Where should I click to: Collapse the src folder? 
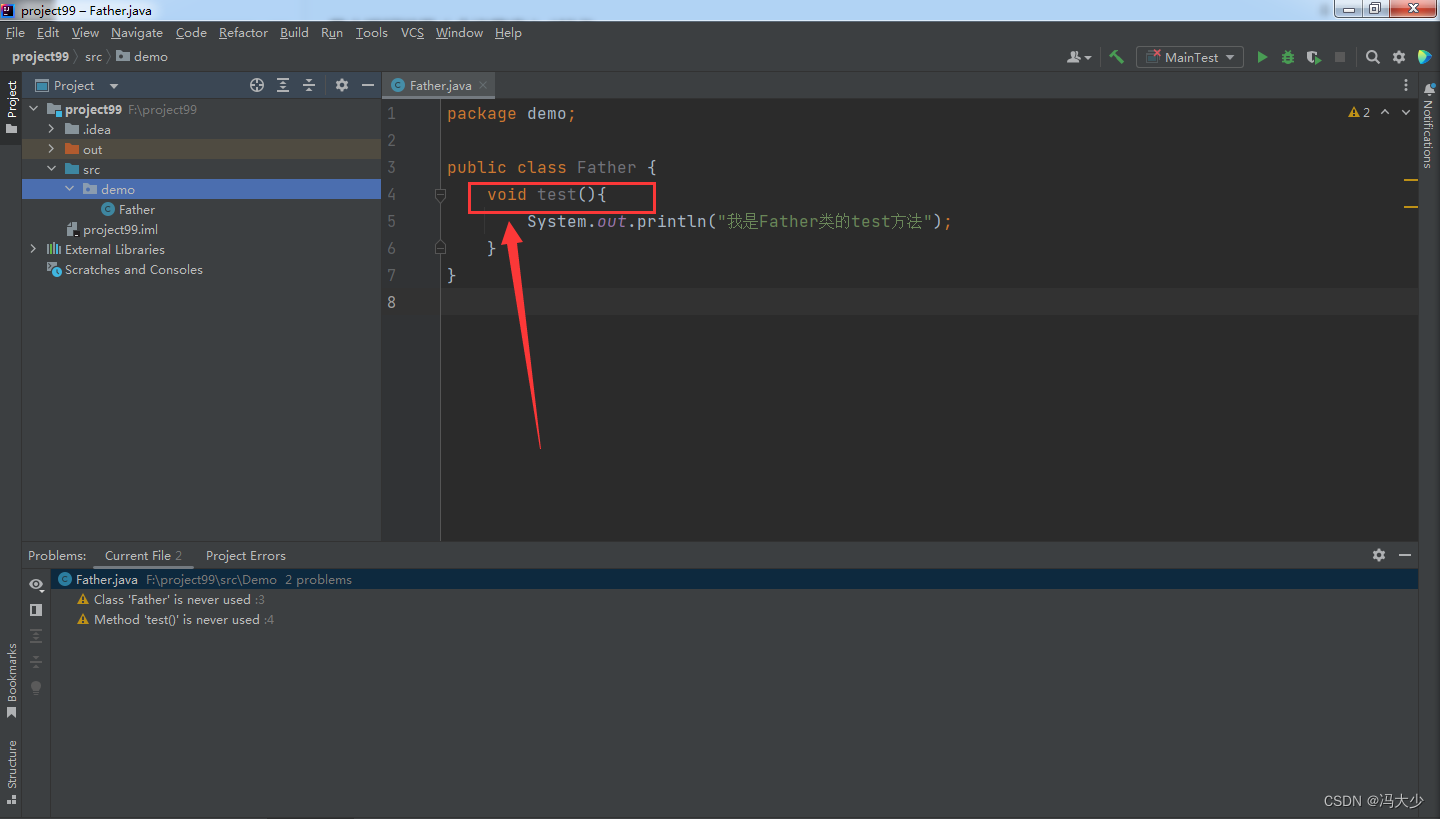point(51,169)
